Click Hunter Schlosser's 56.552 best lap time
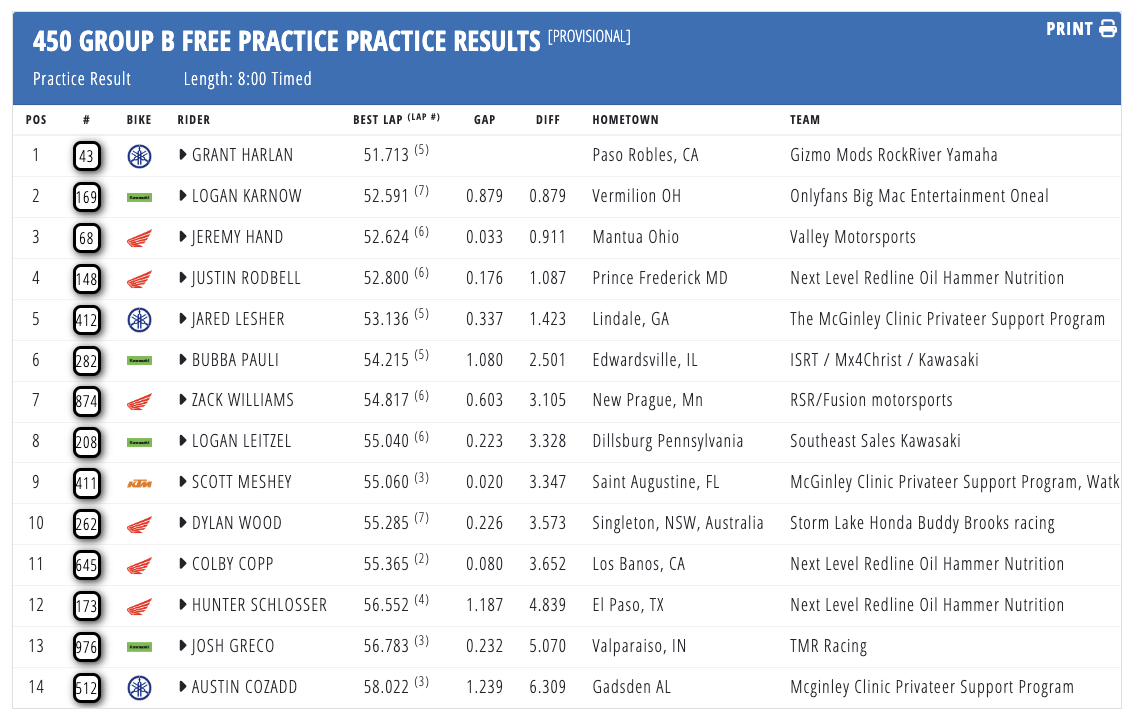This screenshot has width=1128, height=722. coord(386,605)
